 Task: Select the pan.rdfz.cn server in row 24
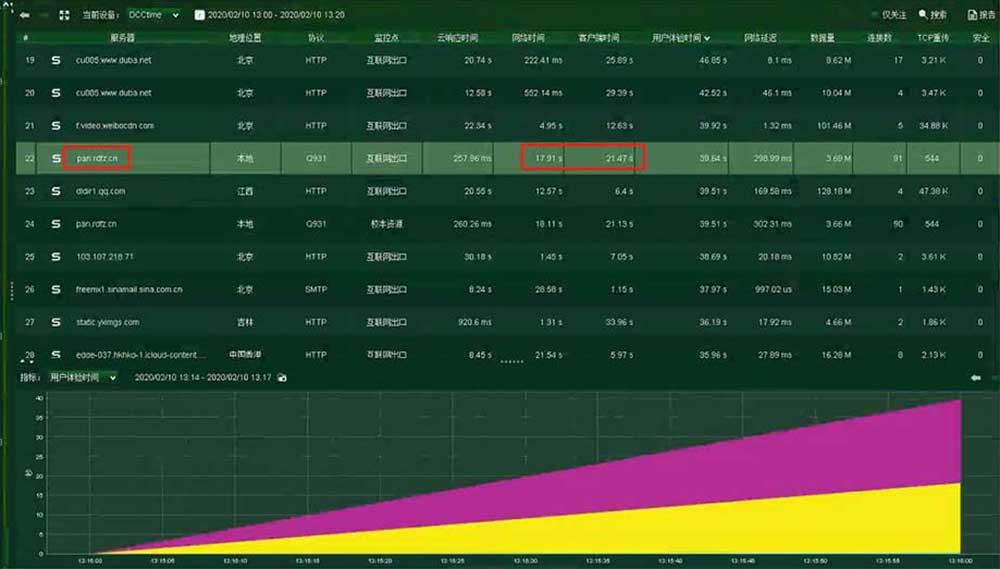click(x=96, y=224)
